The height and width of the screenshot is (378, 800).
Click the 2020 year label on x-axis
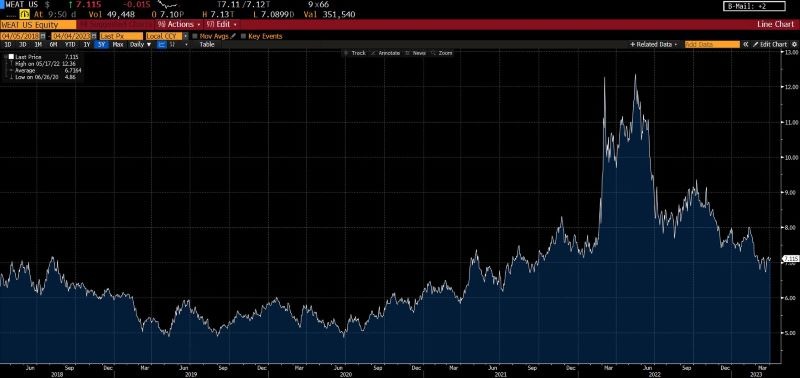(x=346, y=373)
